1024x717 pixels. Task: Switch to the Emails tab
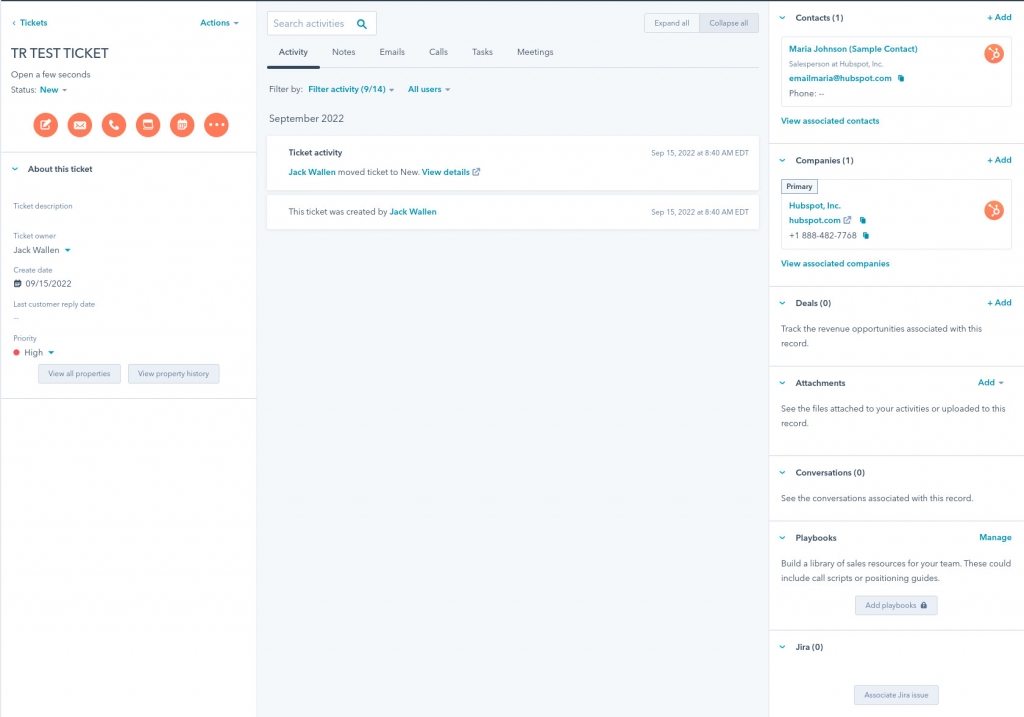[391, 52]
